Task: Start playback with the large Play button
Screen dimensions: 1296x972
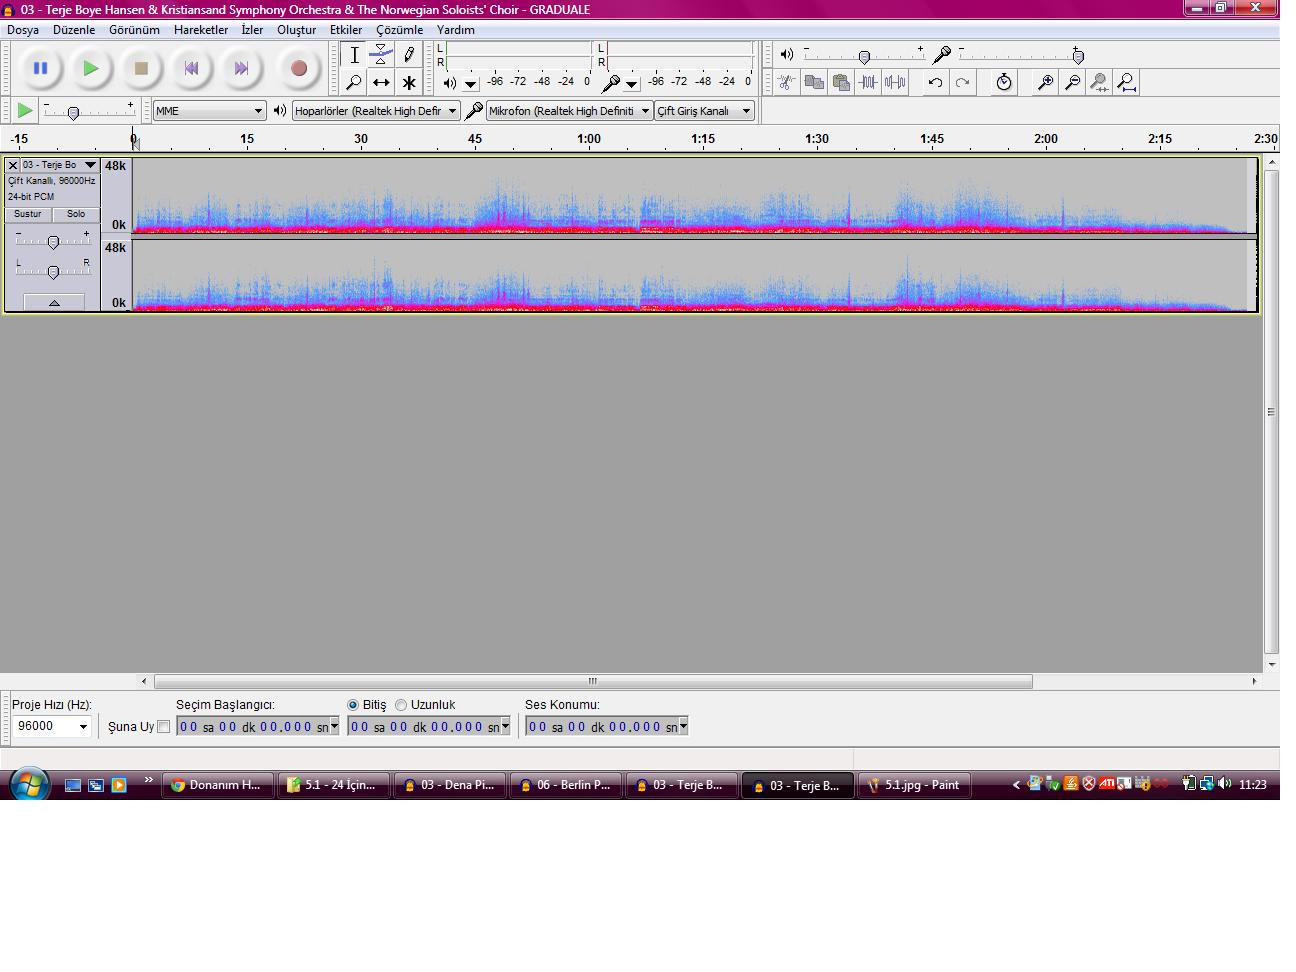Action: [91, 68]
